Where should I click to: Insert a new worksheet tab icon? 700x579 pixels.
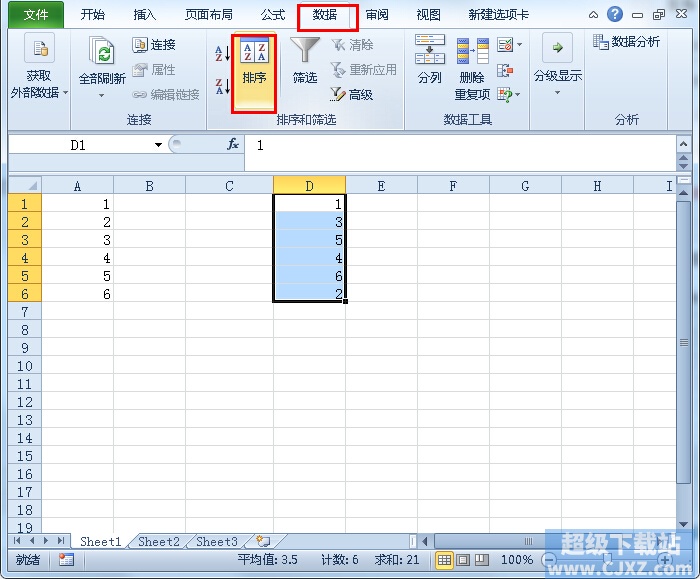pos(263,541)
